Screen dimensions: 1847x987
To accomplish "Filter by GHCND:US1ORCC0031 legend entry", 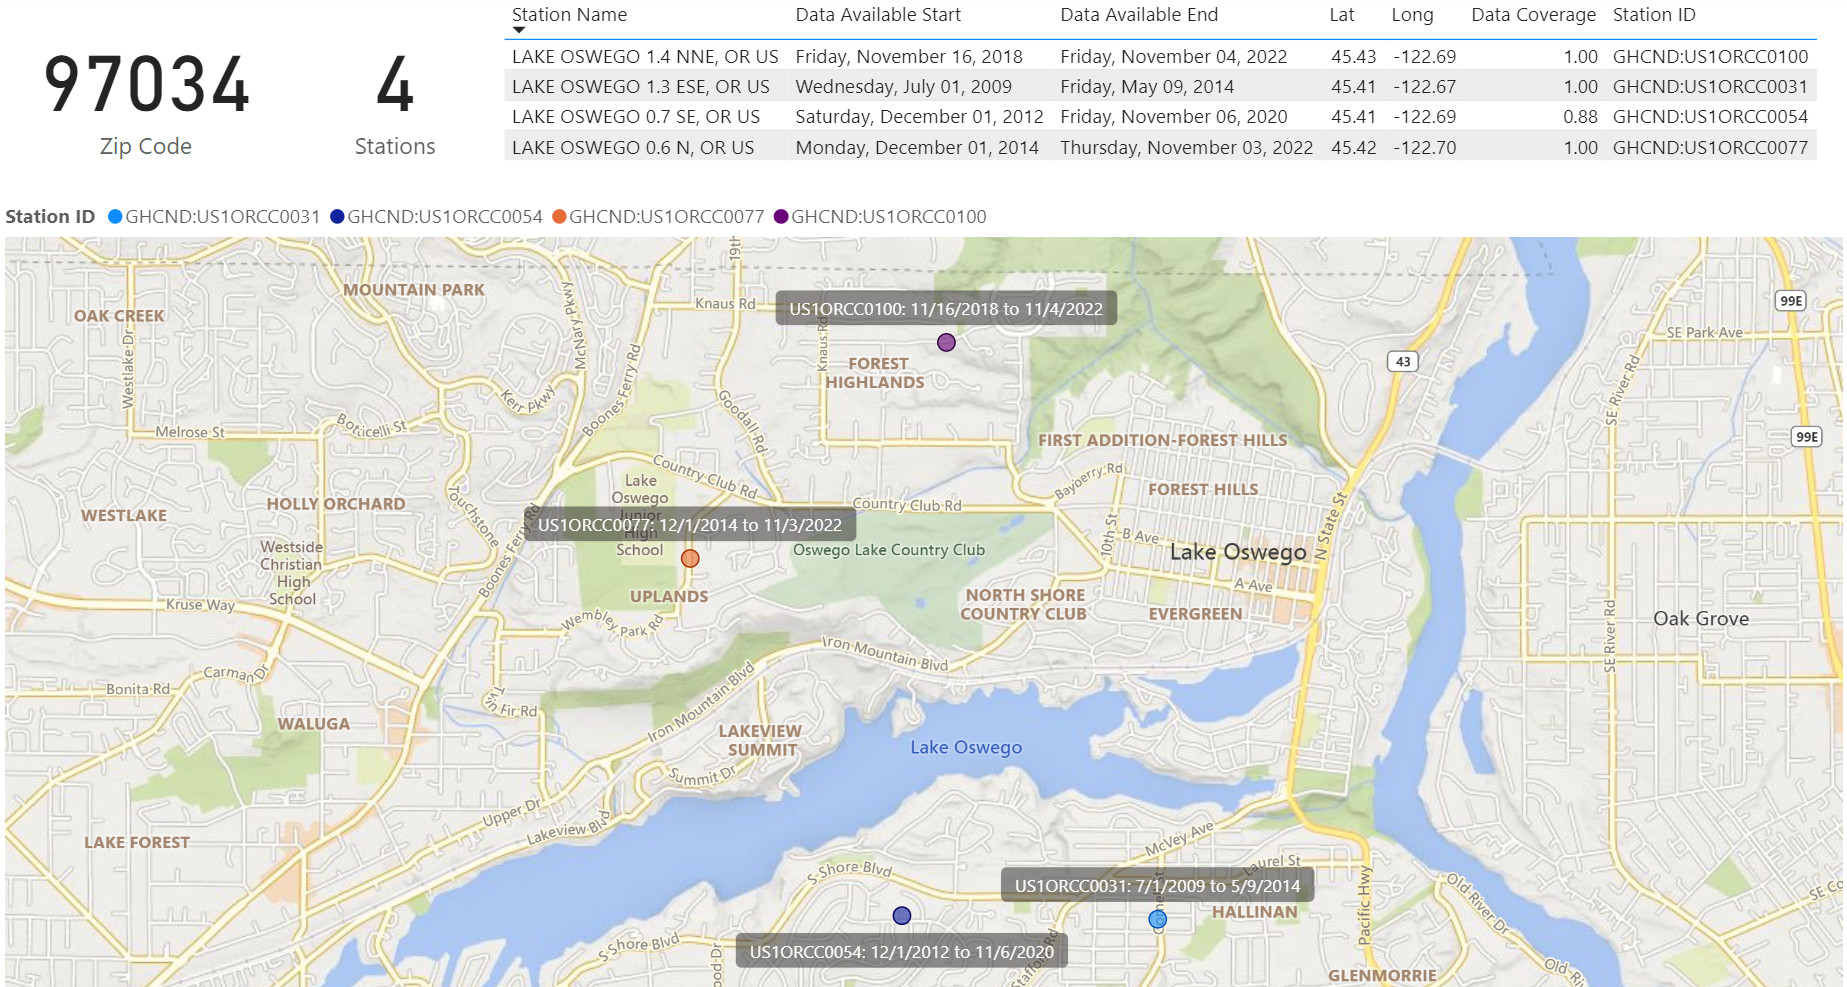I will point(222,217).
